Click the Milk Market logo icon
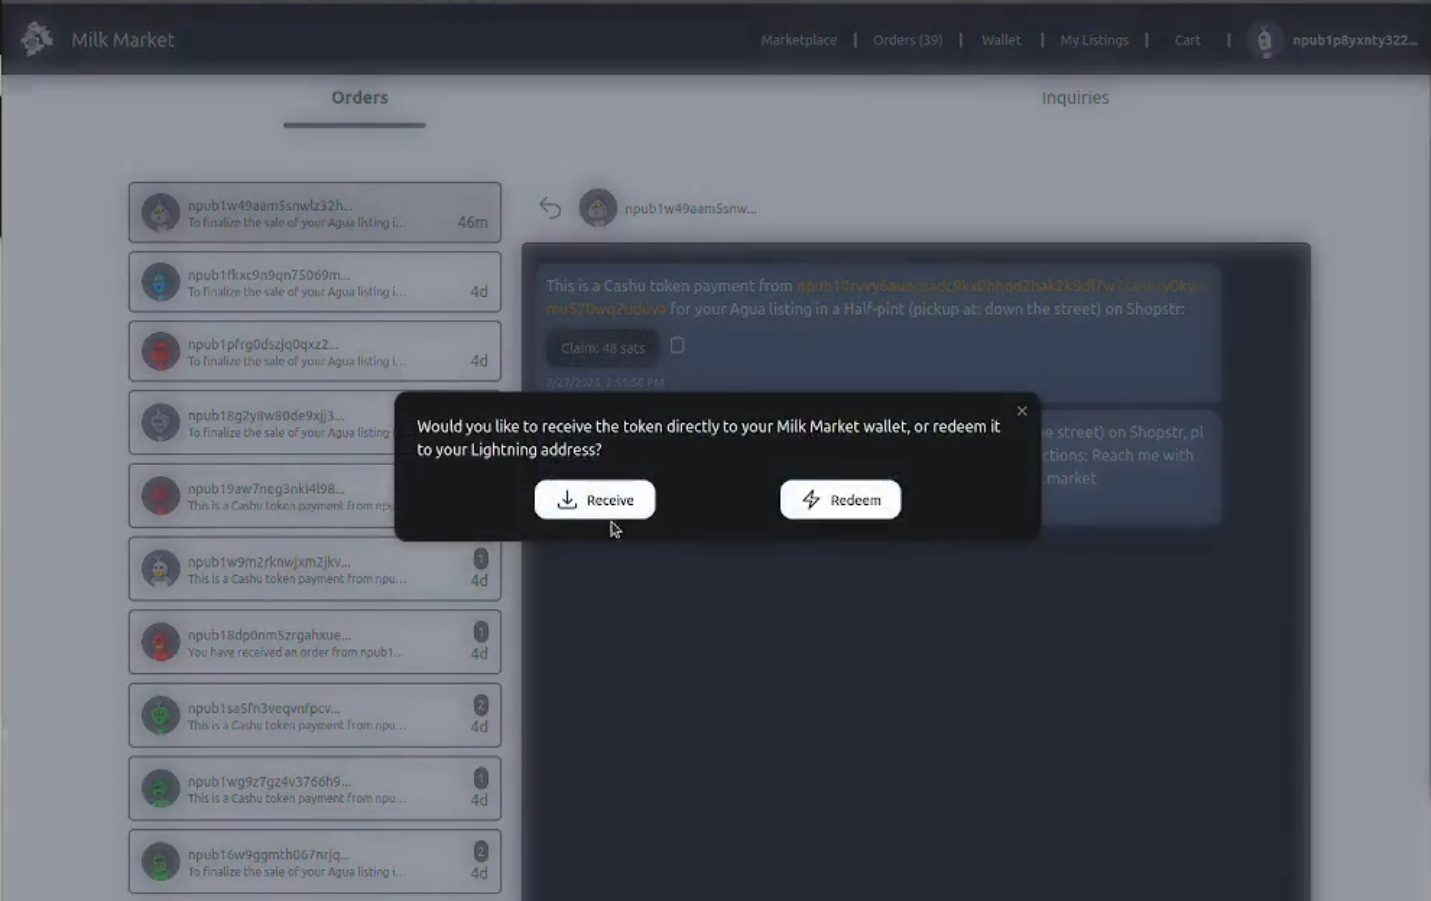This screenshot has width=1431, height=901. 37,39
